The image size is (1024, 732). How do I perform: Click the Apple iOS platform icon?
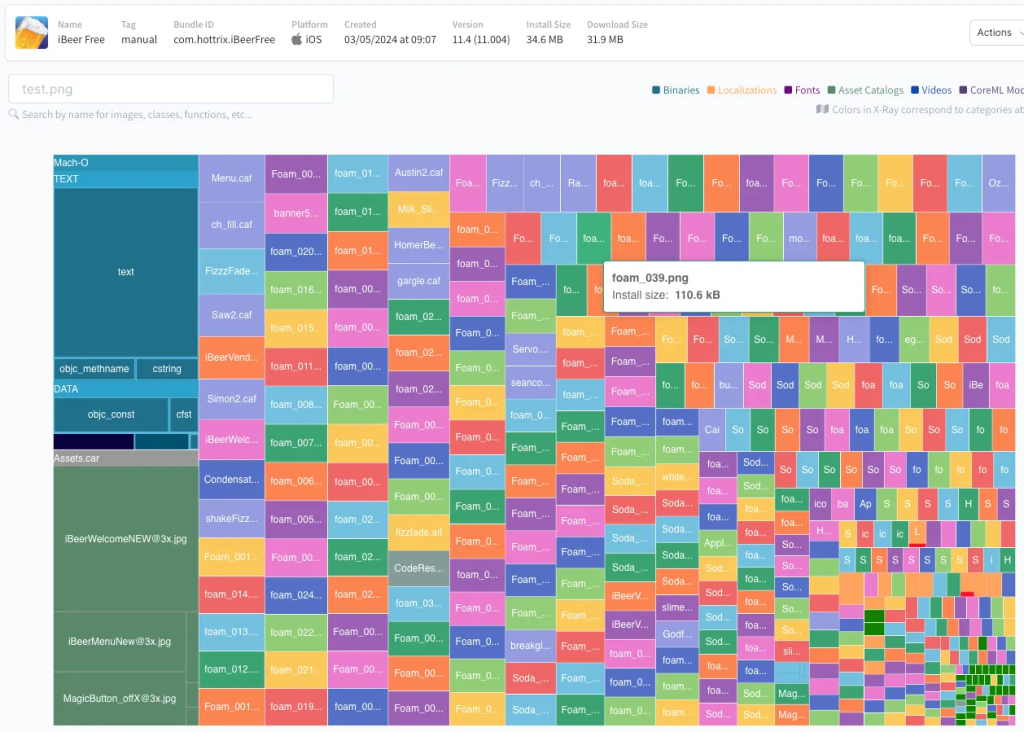click(x=297, y=40)
